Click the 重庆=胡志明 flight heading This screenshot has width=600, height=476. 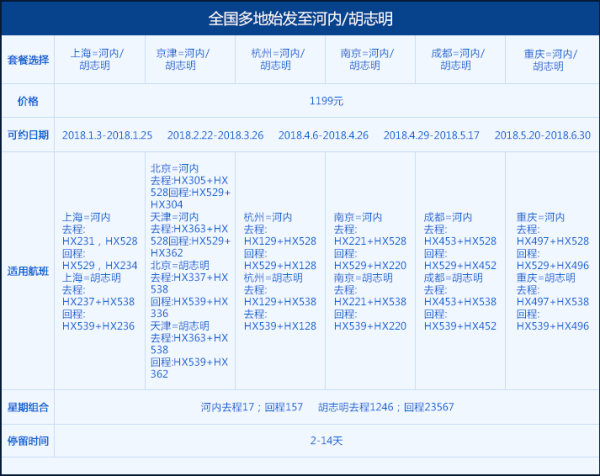coord(546,278)
